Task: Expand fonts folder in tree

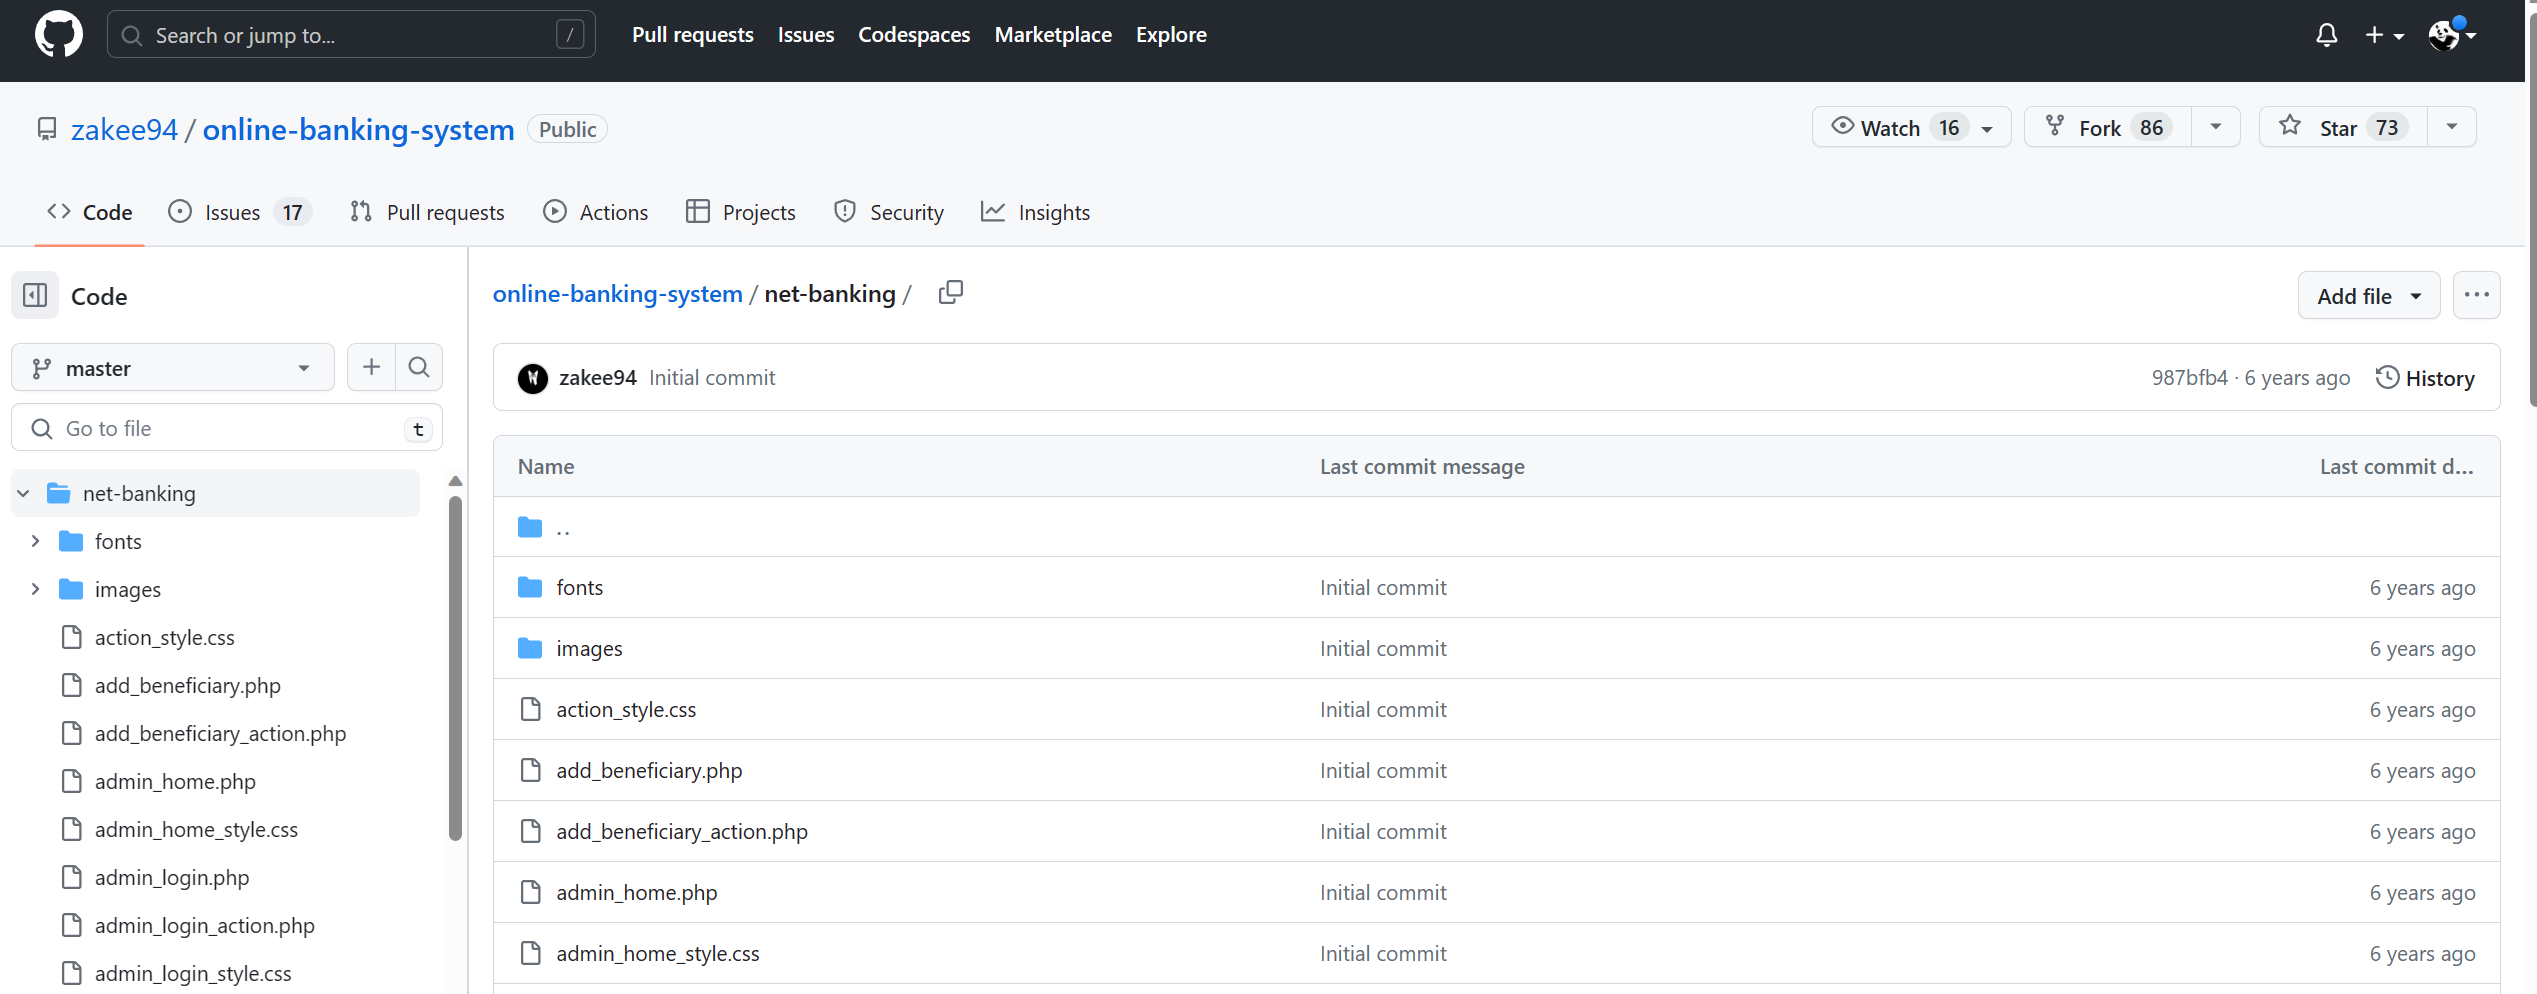Action: click(35, 541)
